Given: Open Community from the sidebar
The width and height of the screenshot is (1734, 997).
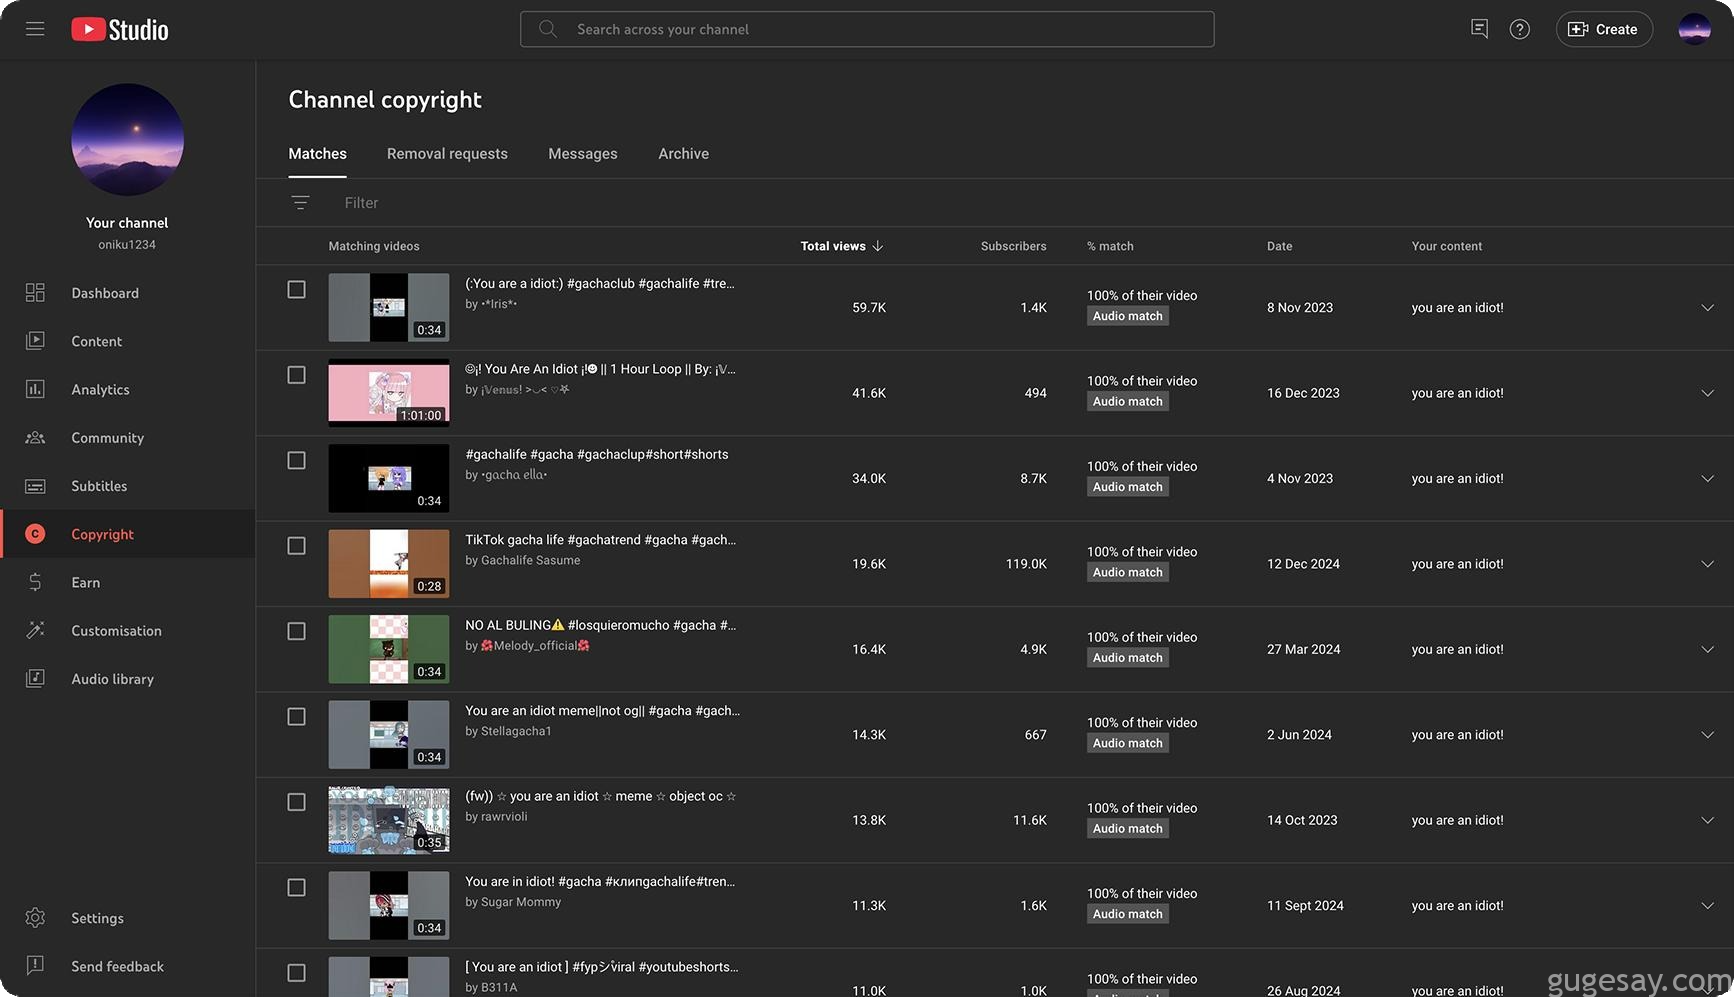Looking at the screenshot, I should pos(128,437).
